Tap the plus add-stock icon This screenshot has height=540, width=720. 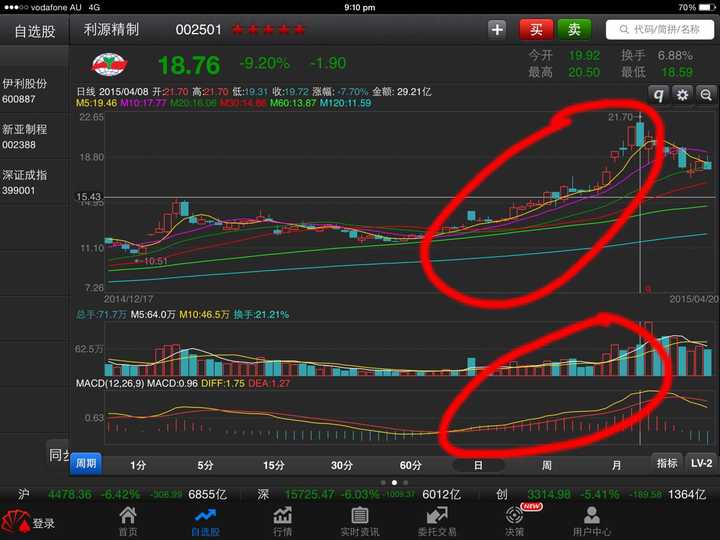497,30
